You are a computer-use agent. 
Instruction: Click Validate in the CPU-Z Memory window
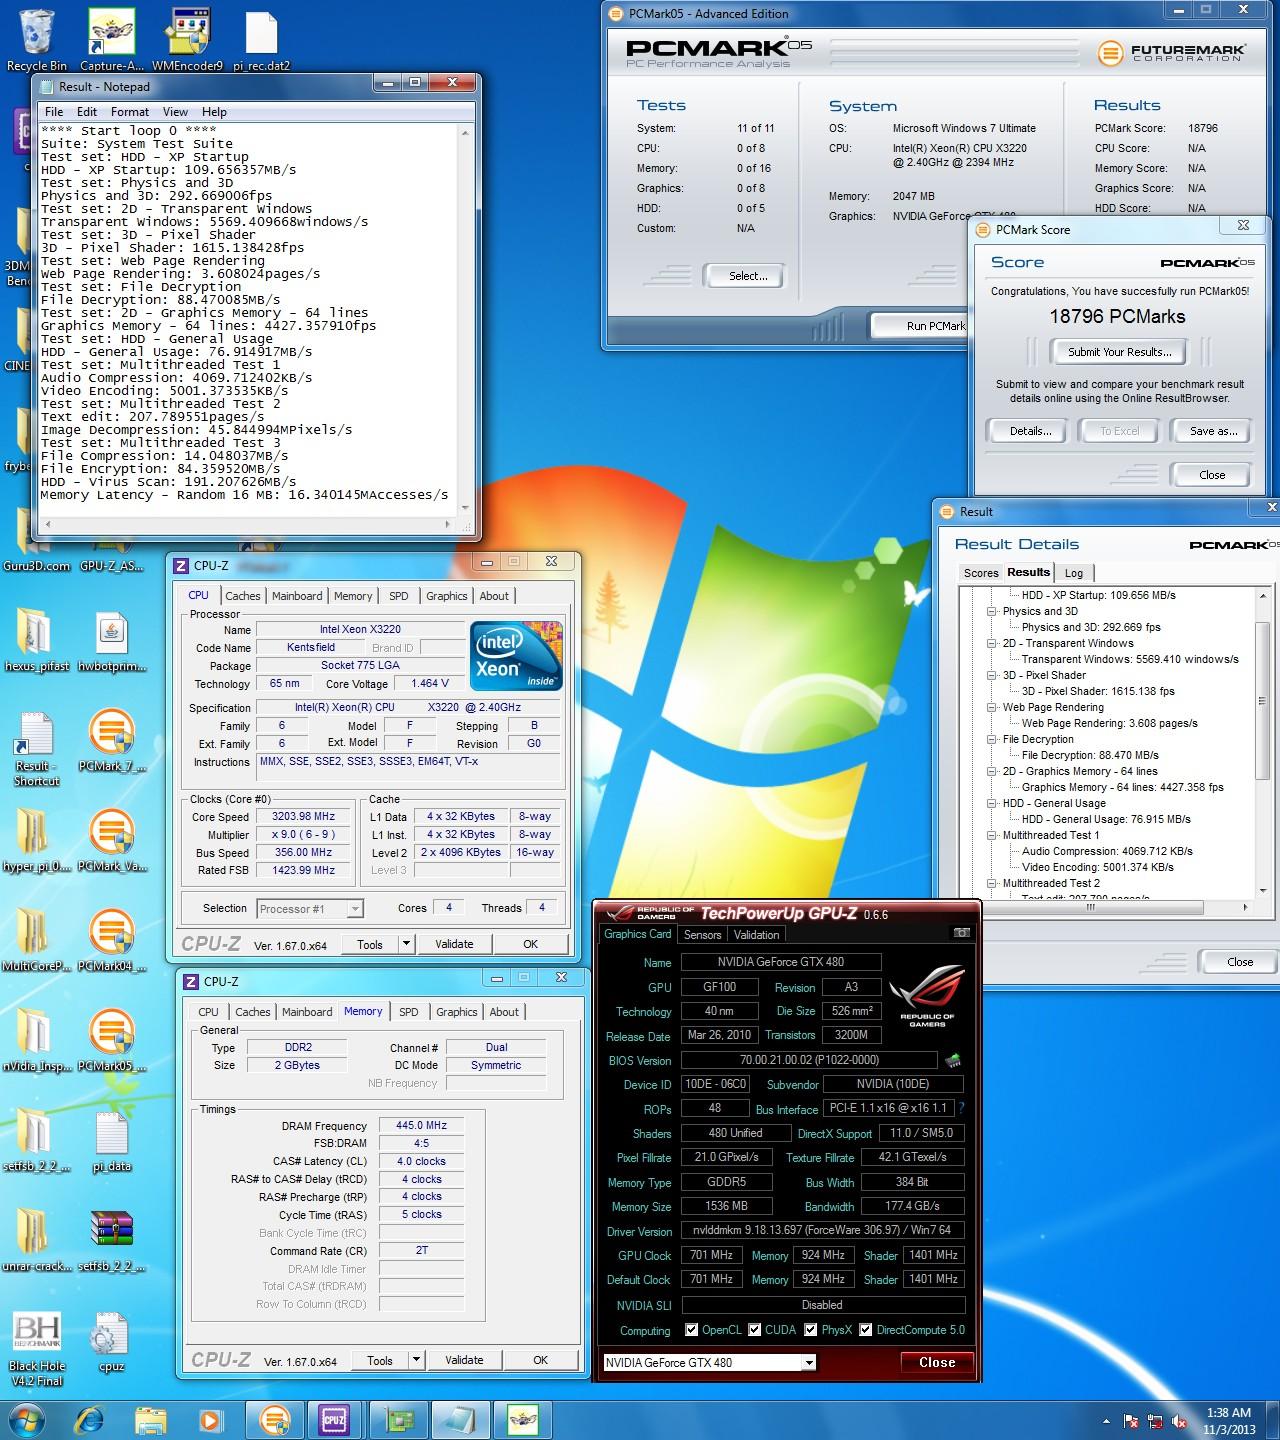(464, 1360)
